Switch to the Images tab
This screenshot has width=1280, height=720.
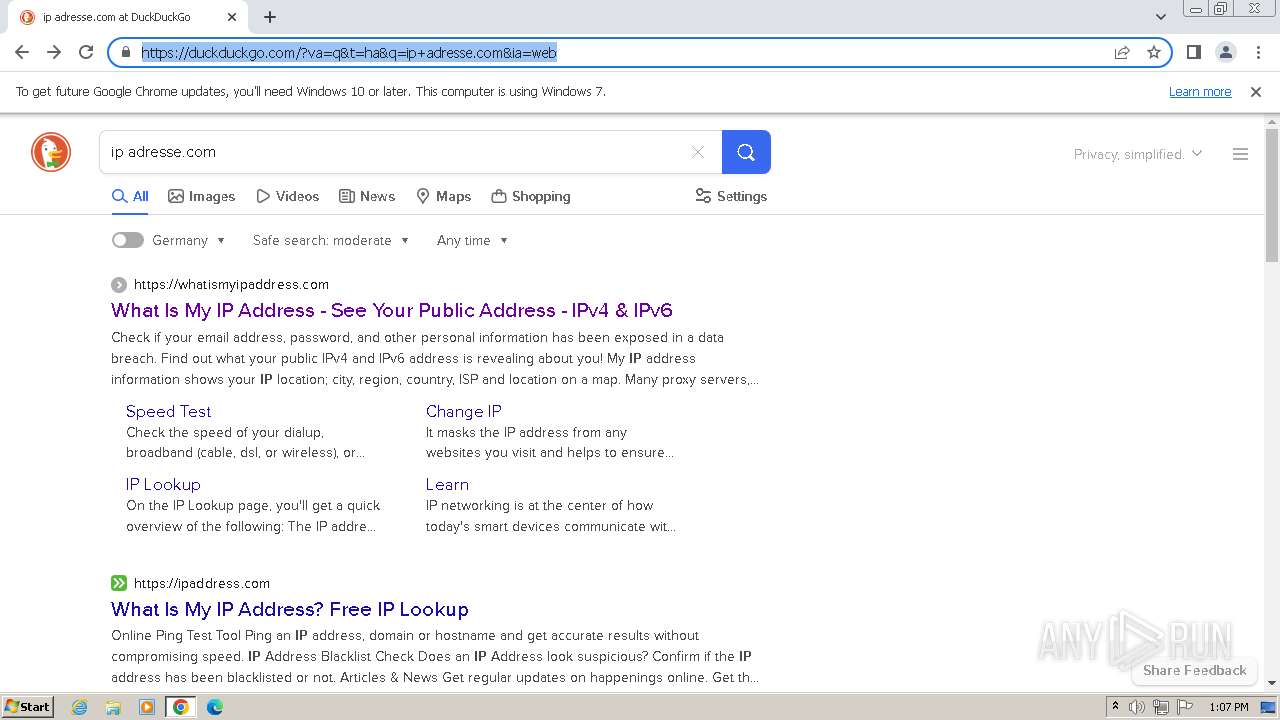(202, 196)
